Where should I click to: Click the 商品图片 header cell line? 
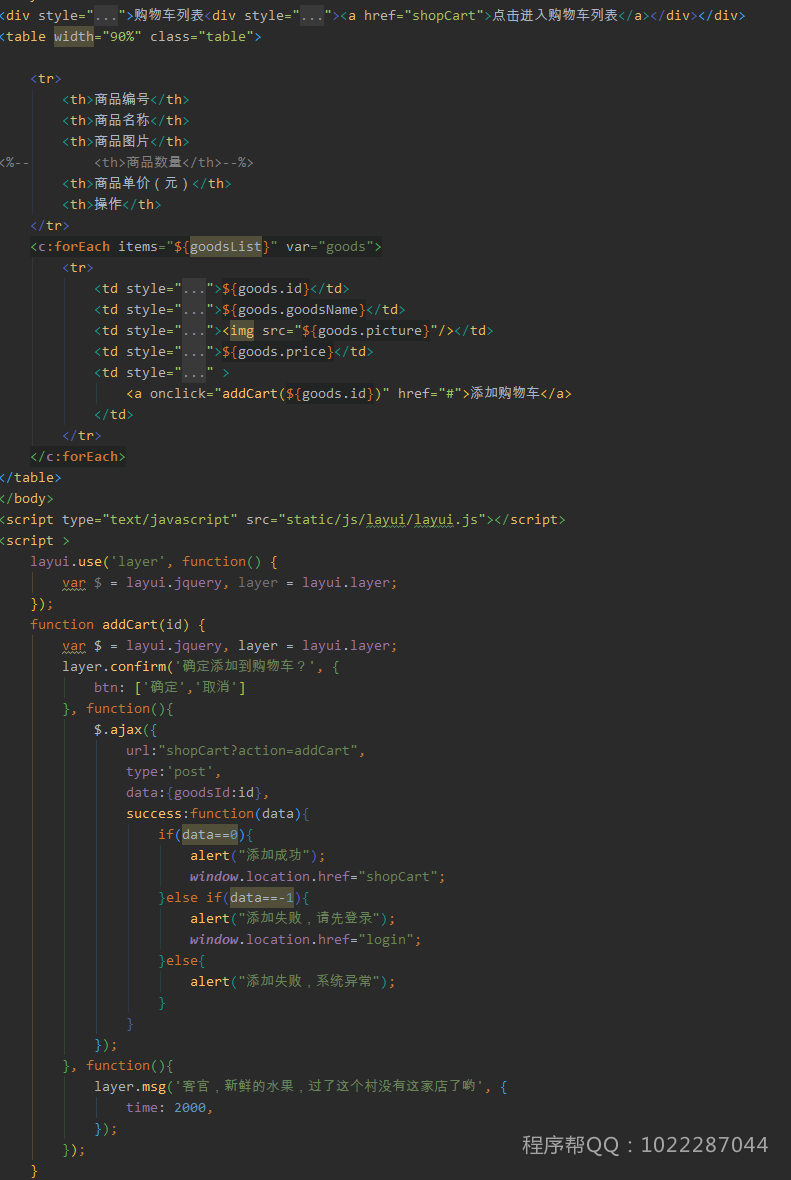126,141
